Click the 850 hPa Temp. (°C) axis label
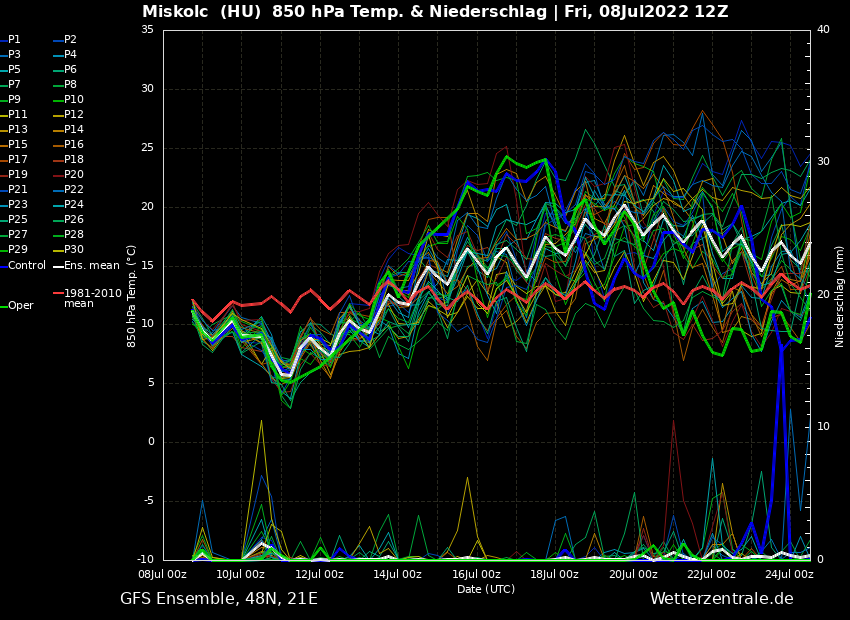The height and width of the screenshot is (620, 850). coord(132,295)
